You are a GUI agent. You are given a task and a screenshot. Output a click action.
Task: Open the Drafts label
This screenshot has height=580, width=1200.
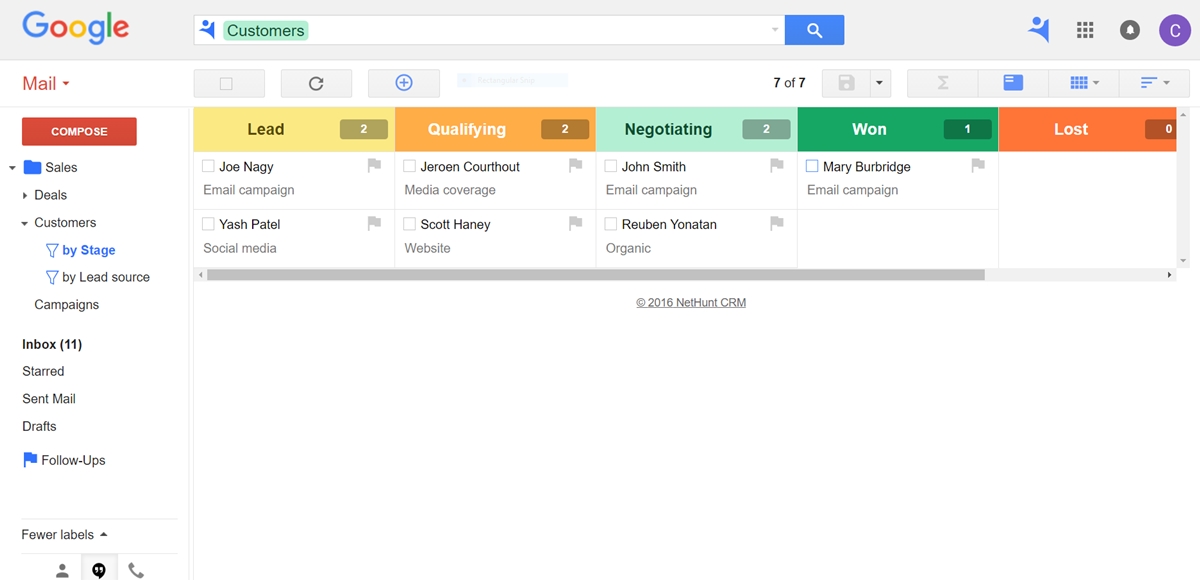pyautogui.click(x=39, y=426)
